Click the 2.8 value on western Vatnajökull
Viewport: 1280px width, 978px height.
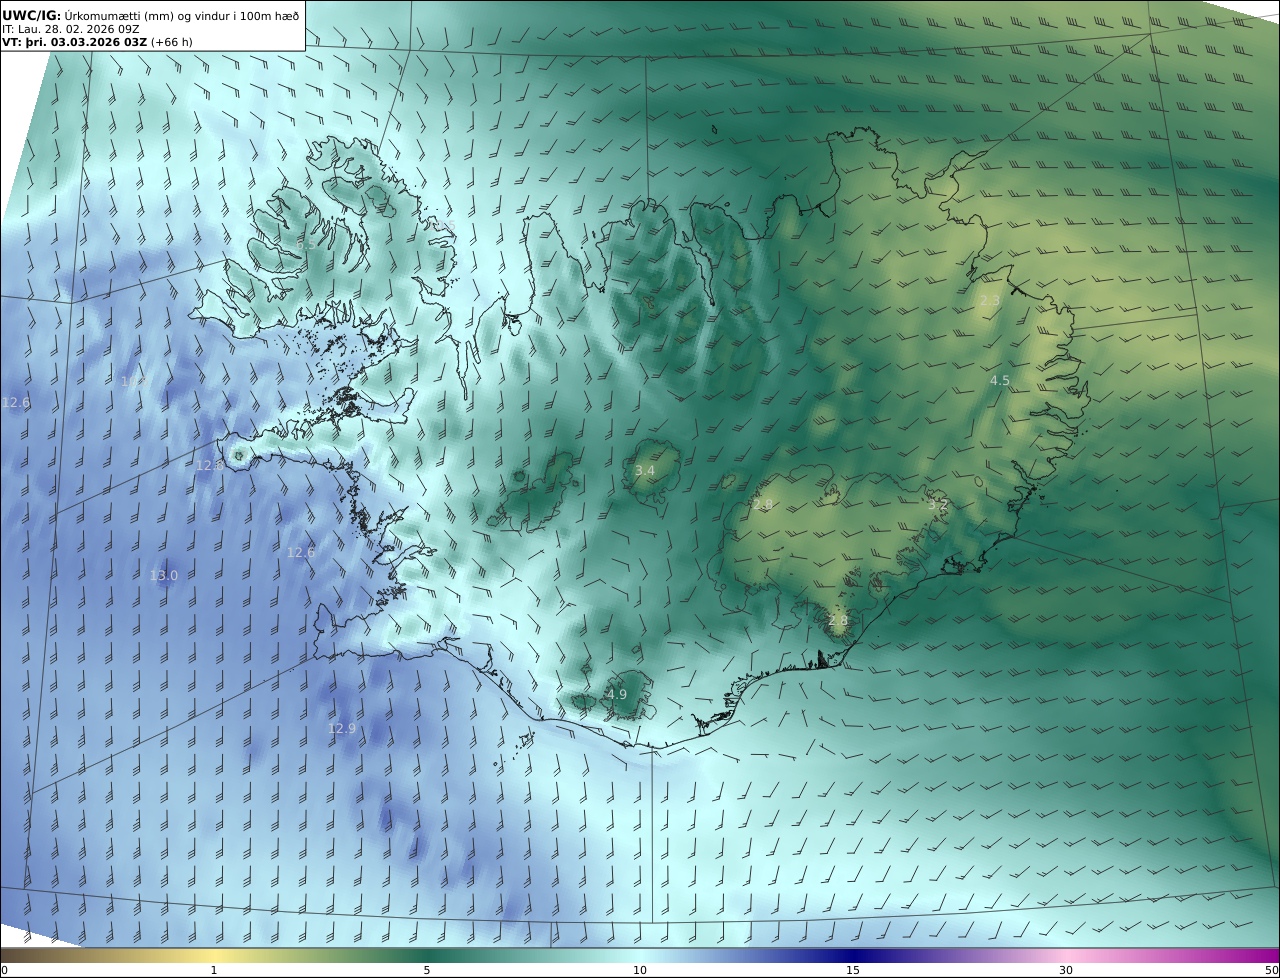point(763,505)
